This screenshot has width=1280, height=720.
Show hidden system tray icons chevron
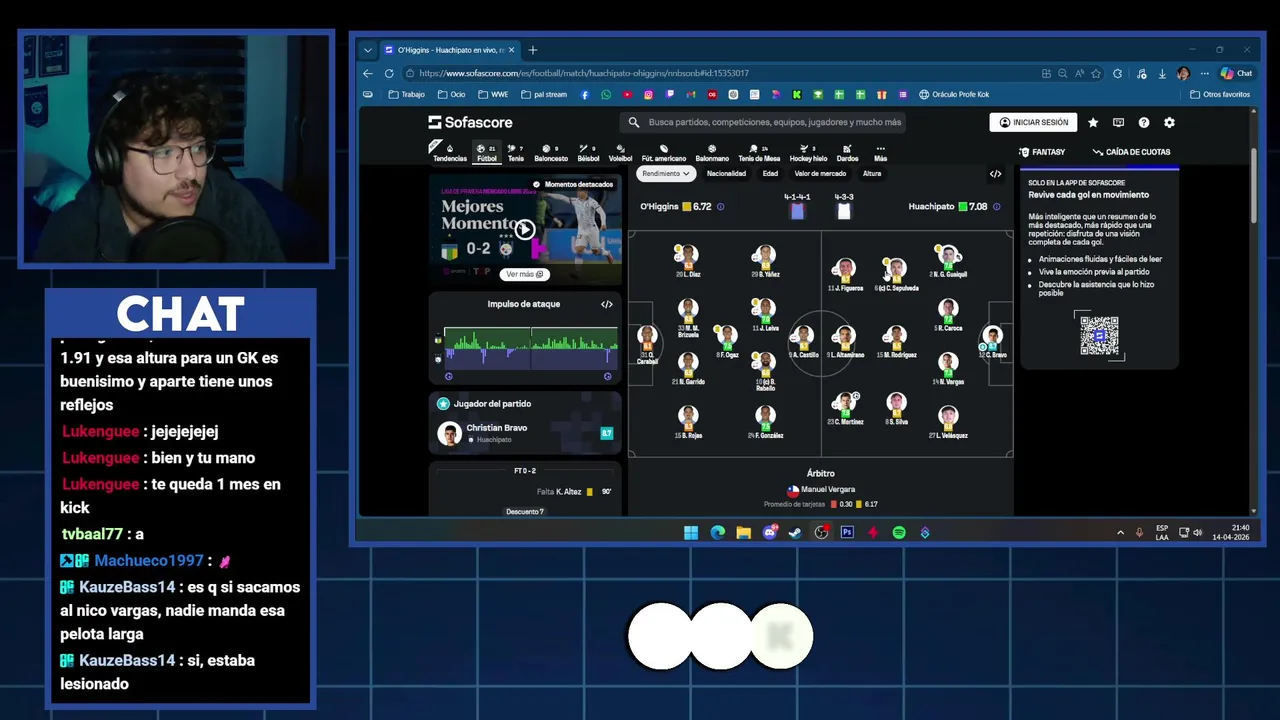click(x=1120, y=533)
